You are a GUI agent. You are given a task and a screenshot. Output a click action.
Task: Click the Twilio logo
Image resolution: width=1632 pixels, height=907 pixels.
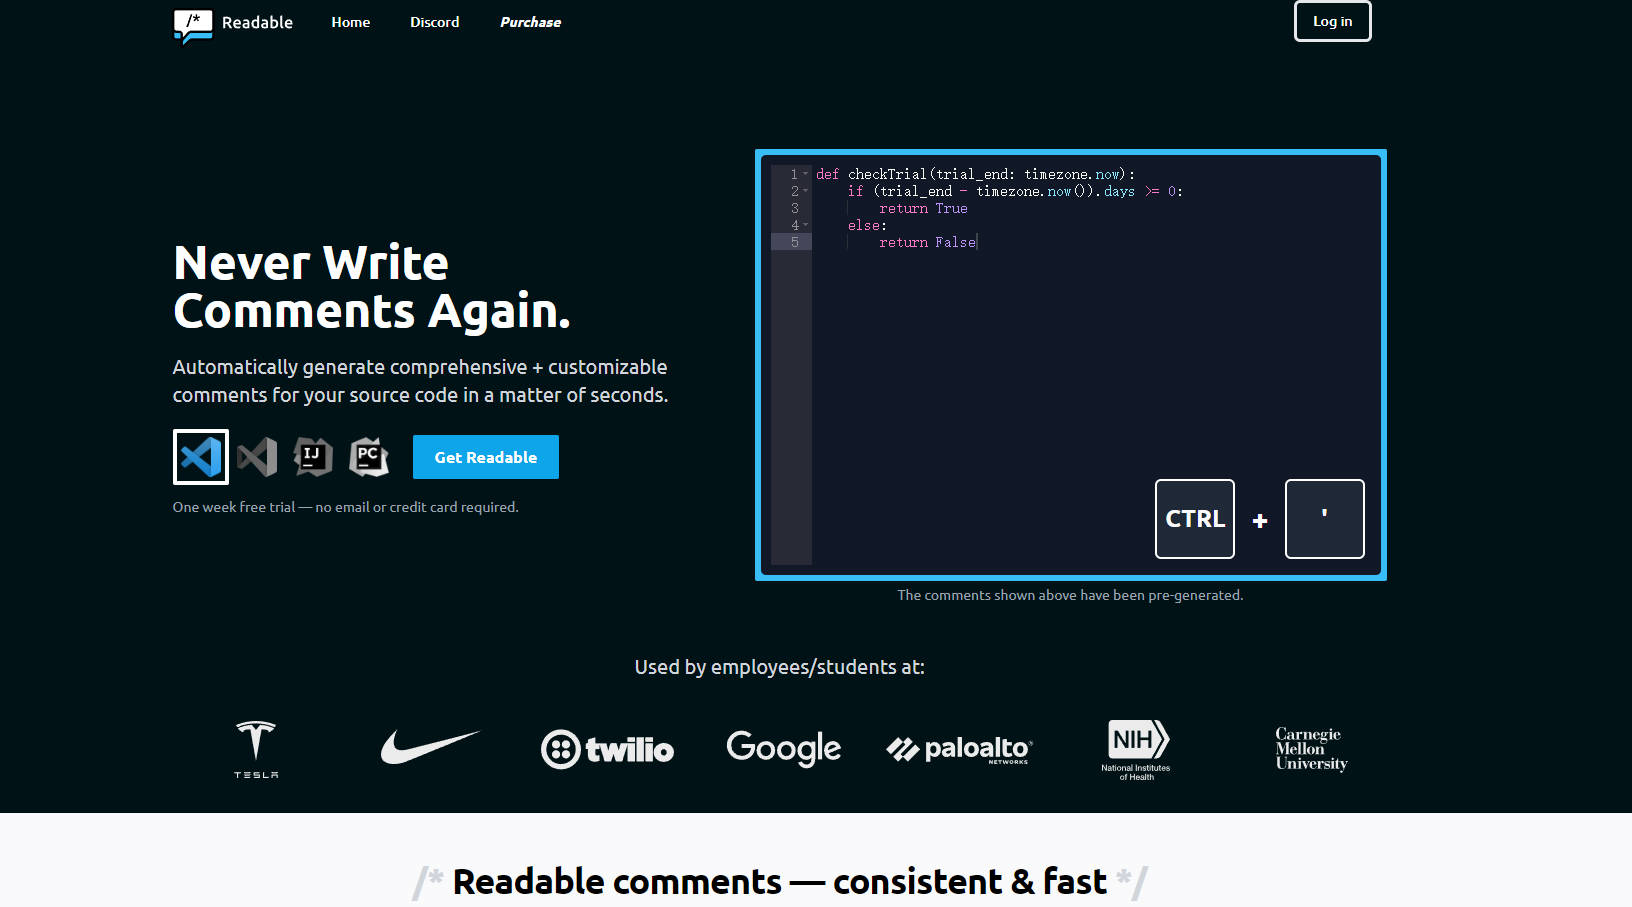click(x=607, y=749)
